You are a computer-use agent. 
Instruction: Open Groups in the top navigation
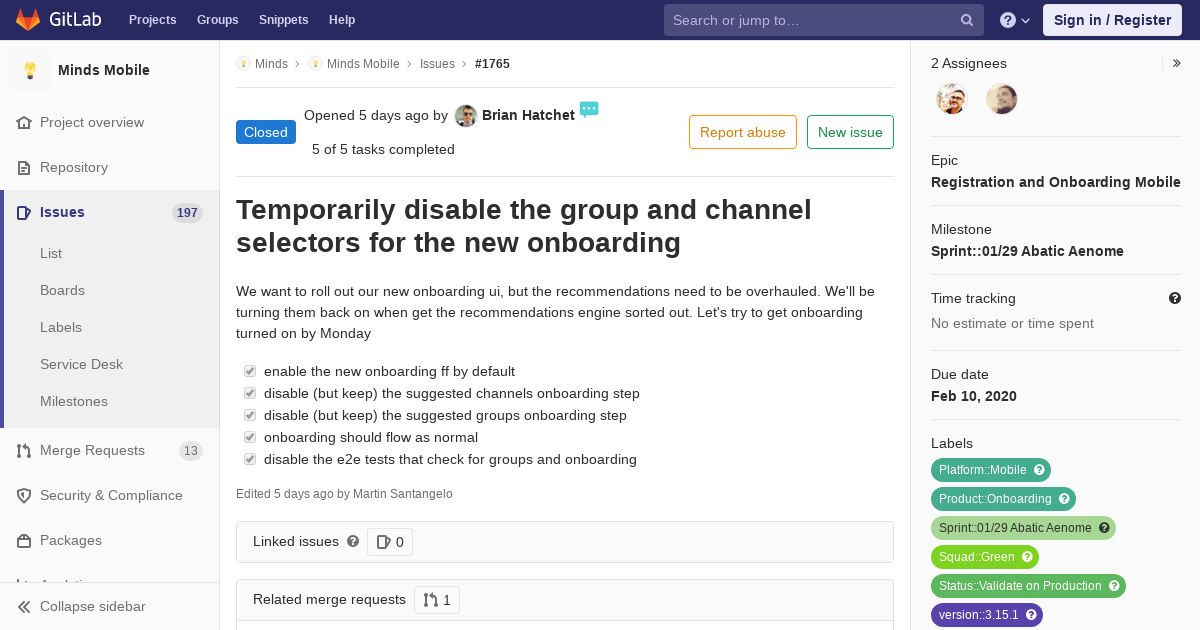(x=217, y=20)
